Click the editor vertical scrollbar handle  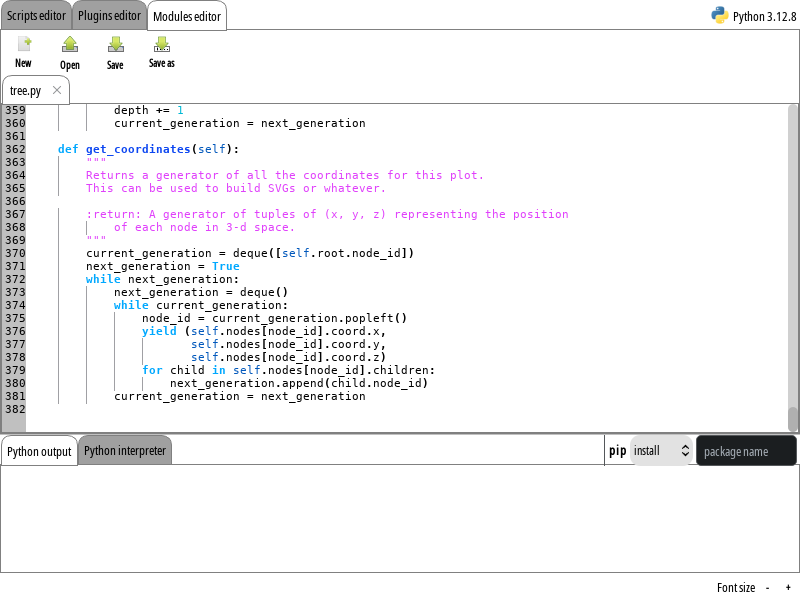point(793,418)
